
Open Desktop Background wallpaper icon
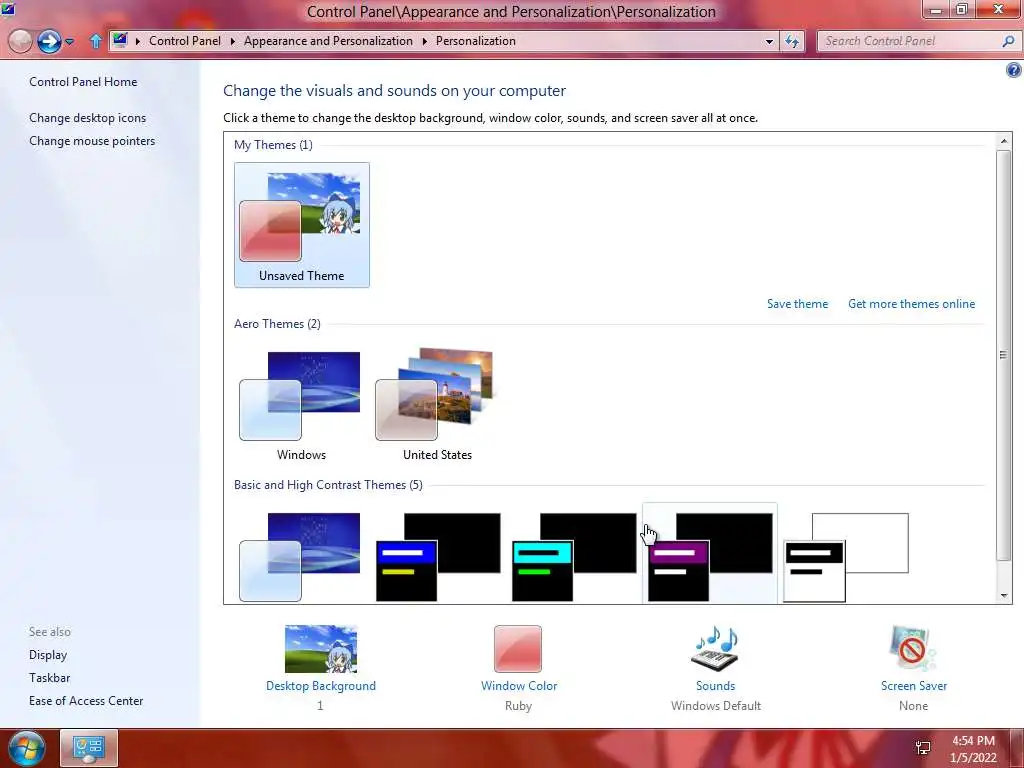(321, 648)
